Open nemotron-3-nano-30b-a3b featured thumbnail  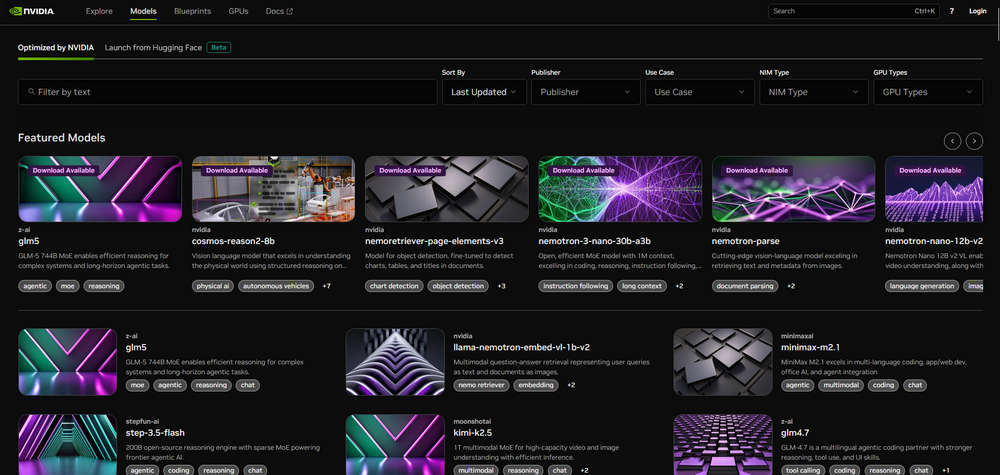(620, 189)
